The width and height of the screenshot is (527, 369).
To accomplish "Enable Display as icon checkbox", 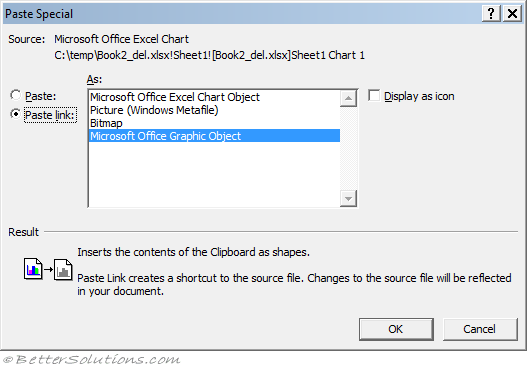I will click(x=374, y=95).
